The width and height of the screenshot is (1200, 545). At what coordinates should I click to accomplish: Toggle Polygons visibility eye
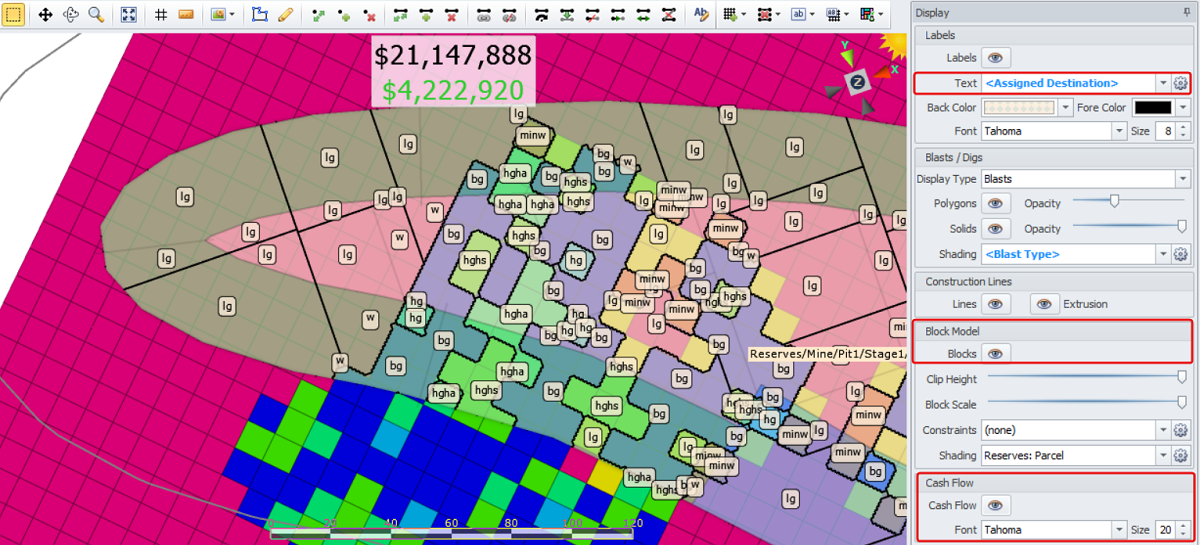tap(996, 203)
